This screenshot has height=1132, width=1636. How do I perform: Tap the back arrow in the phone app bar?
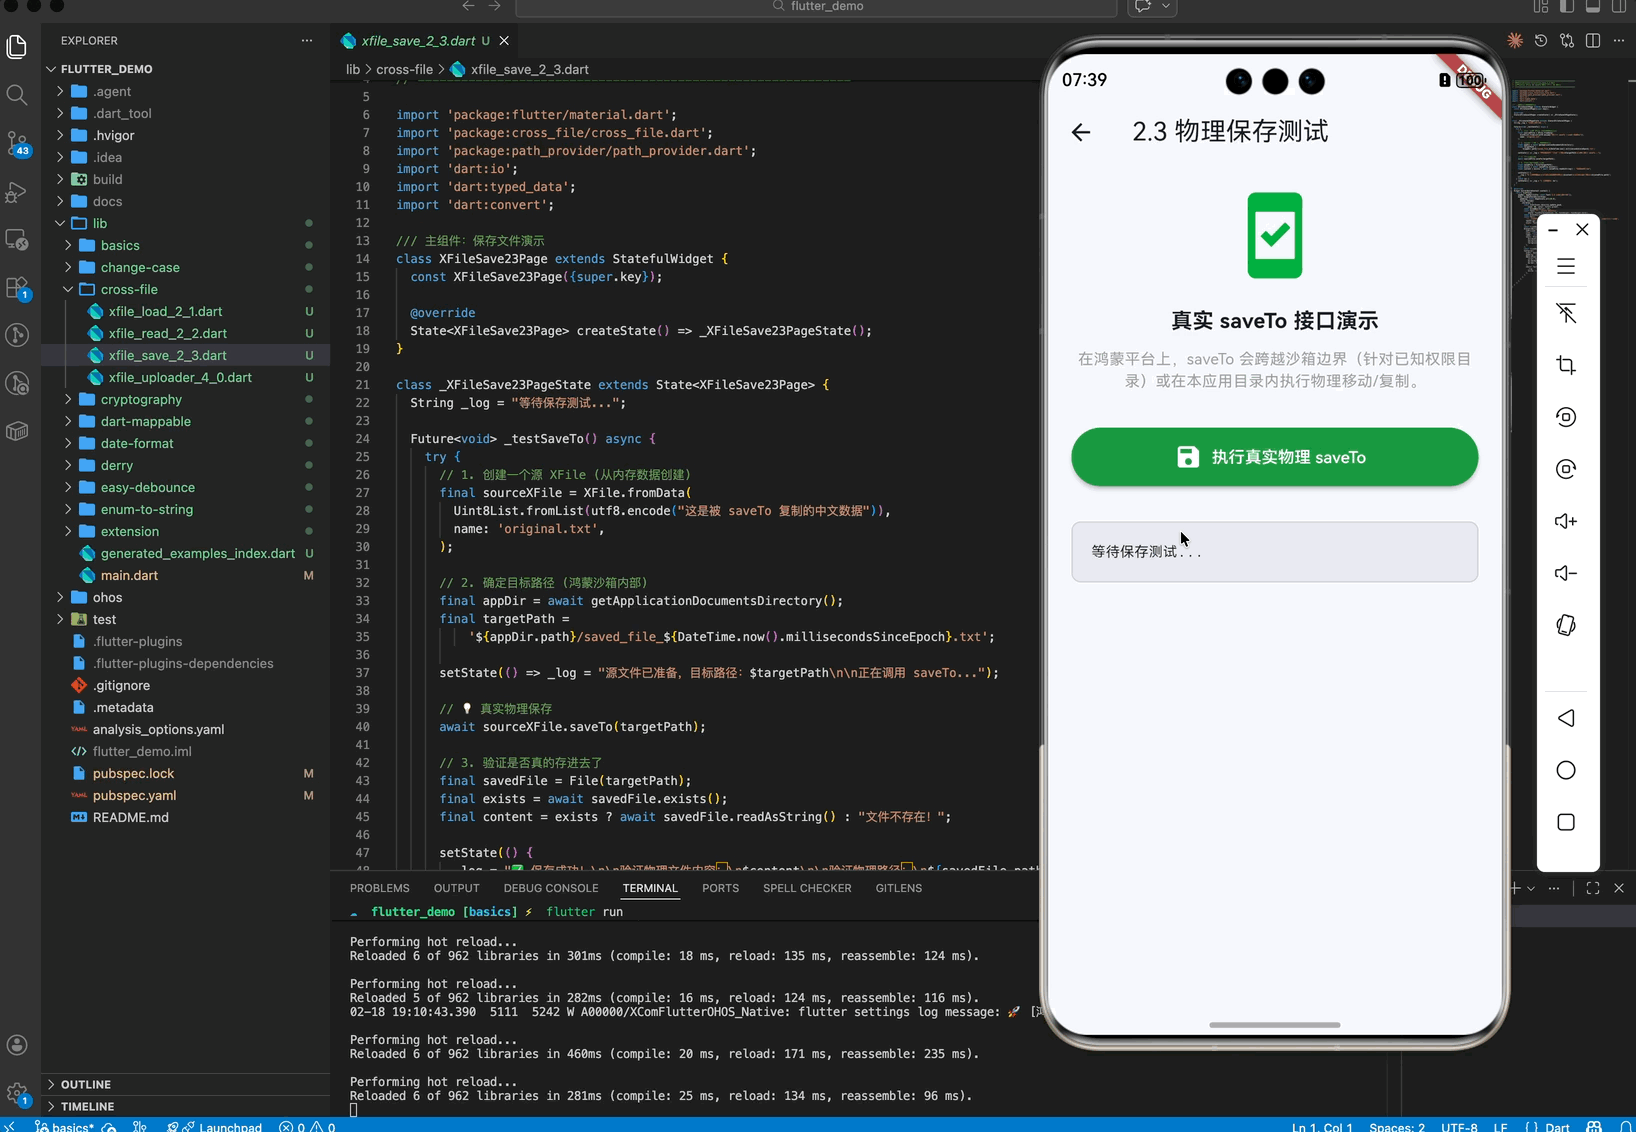pyautogui.click(x=1081, y=132)
